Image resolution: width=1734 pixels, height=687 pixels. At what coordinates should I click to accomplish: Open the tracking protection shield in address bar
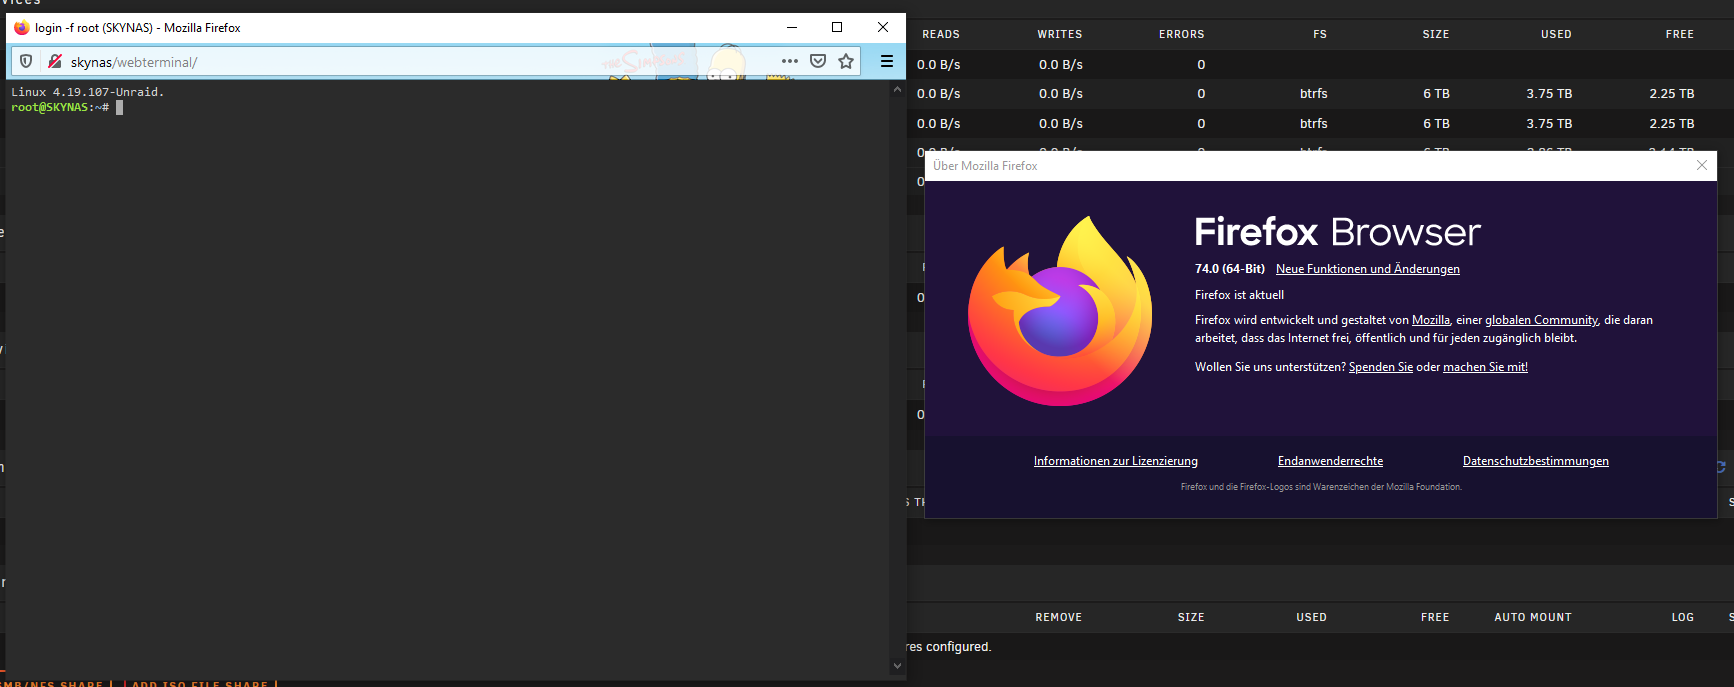[26, 61]
